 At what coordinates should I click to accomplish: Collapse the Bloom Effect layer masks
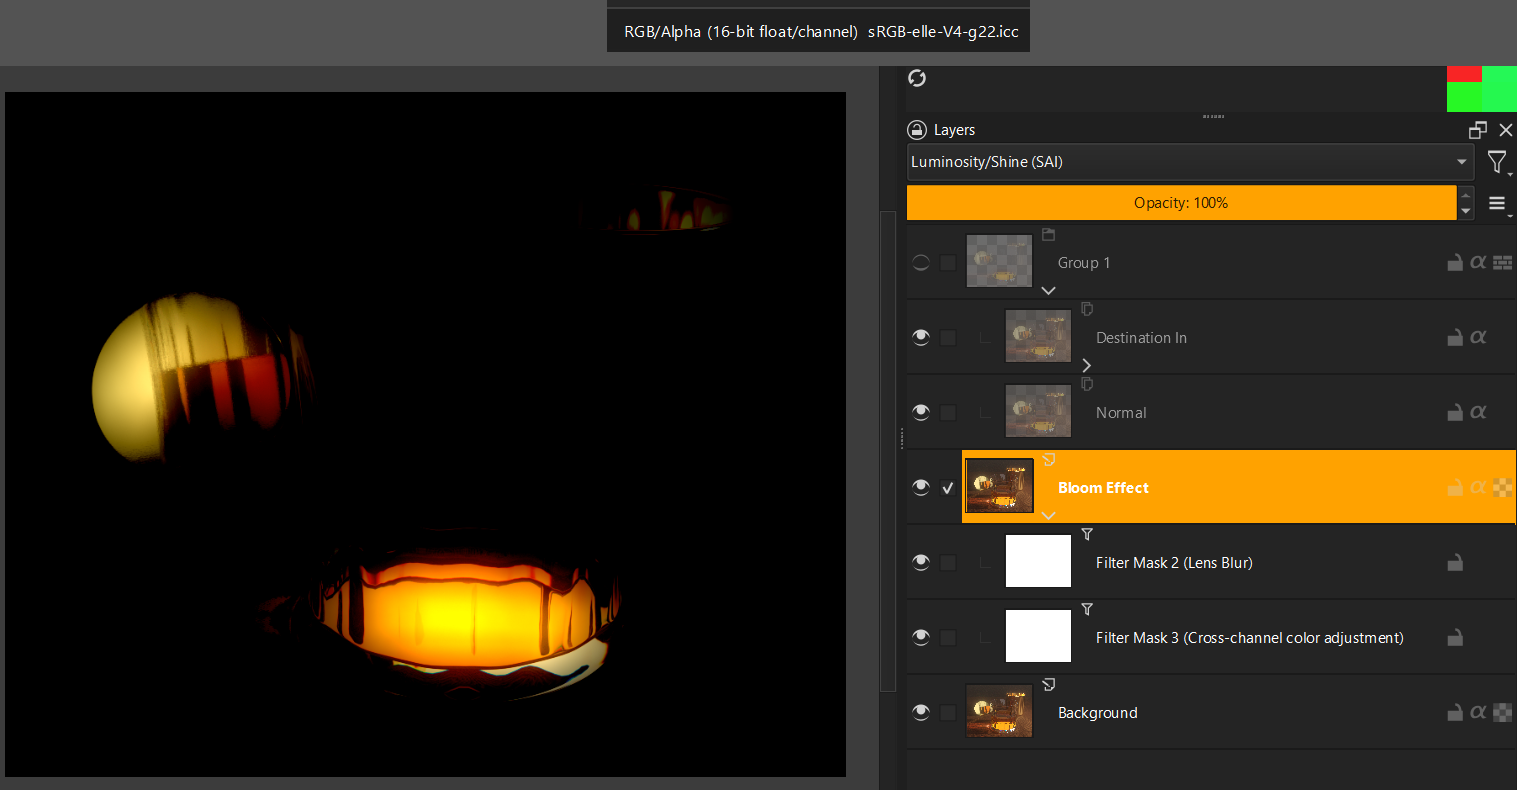(1048, 515)
